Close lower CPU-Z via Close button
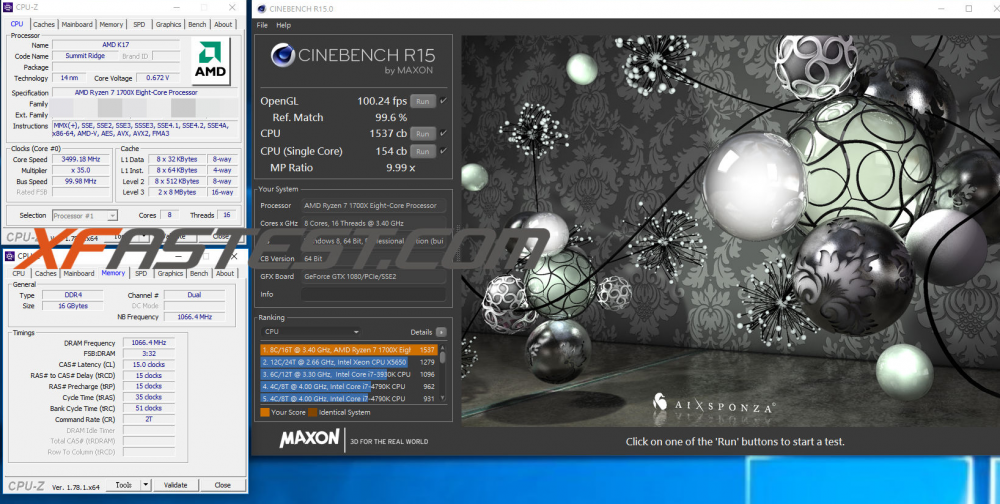This screenshot has height=504, width=1000. tap(223, 485)
